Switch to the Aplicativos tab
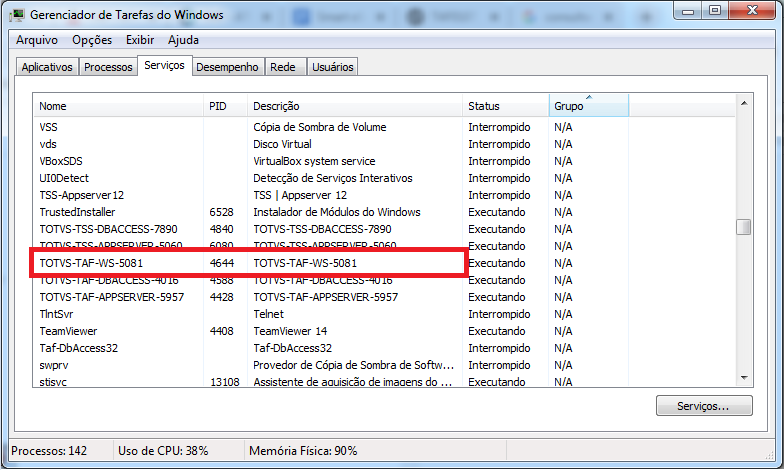This screenshot has width=784, height=470. (x=47, y=67)
